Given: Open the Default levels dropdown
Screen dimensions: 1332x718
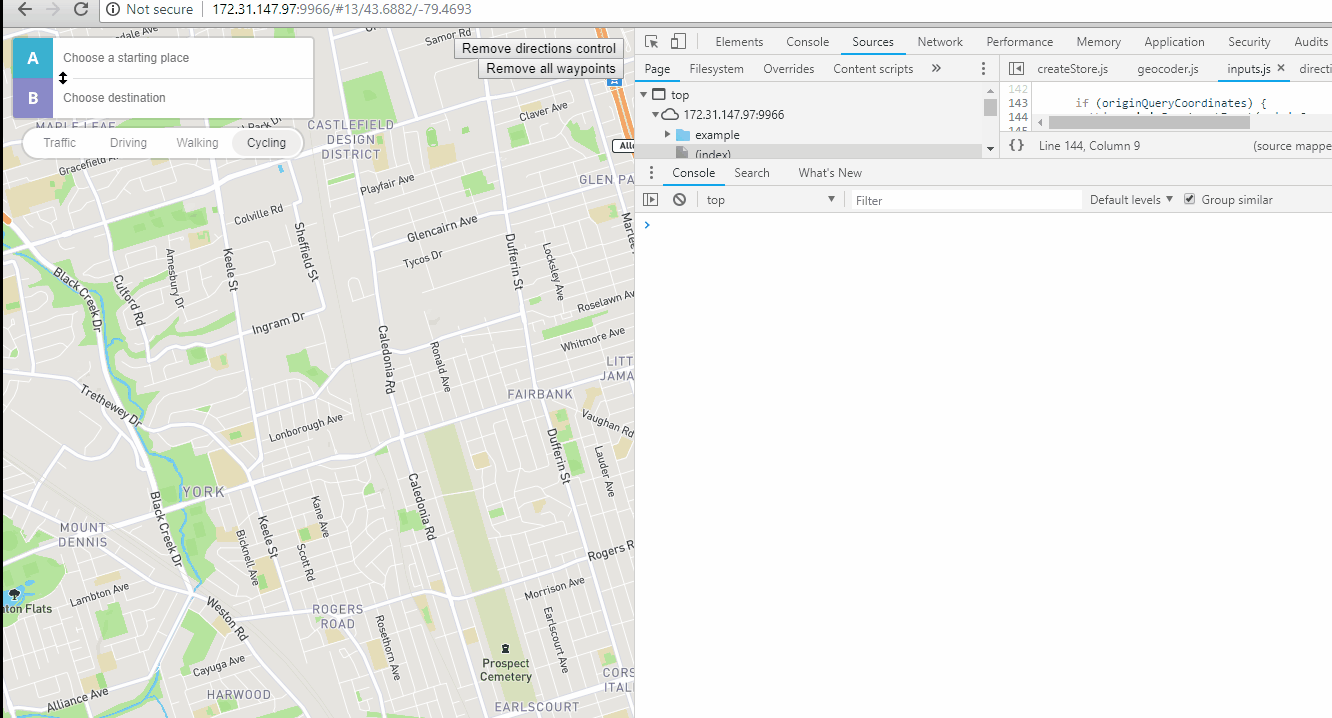Looking at the screenshot, I should coord(1131,200).
